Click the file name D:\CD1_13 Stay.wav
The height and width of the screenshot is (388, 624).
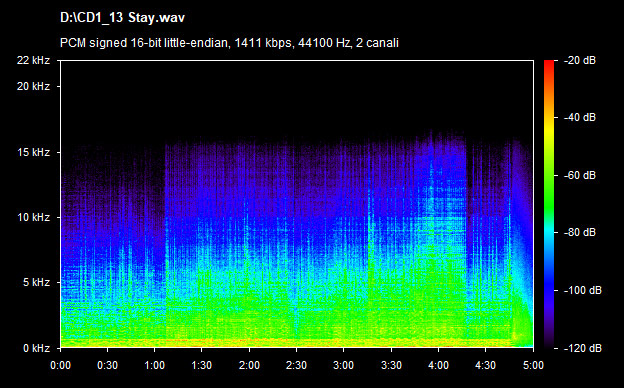tap(123, 18)
